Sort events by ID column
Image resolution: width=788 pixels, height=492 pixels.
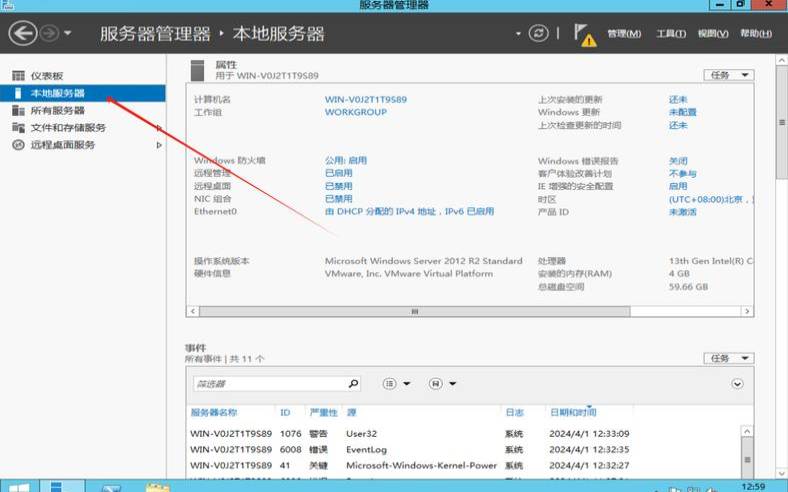[285, 413]
